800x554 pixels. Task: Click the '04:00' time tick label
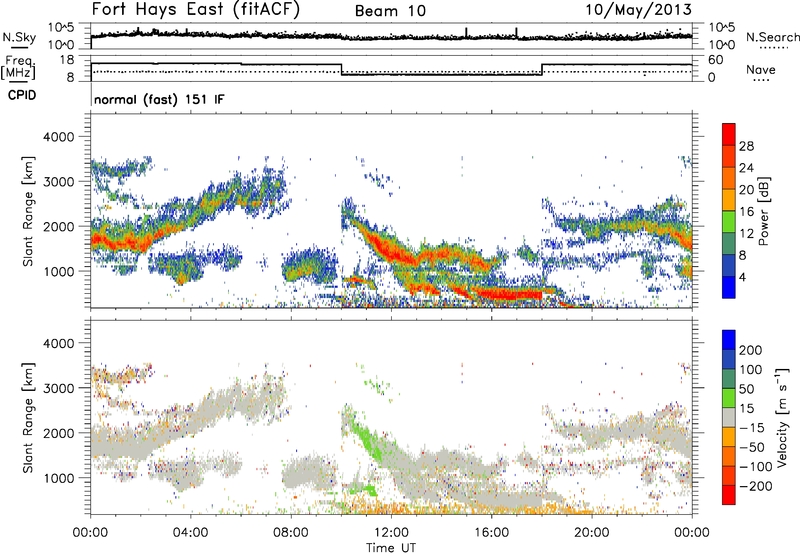(x=190, y=533)
